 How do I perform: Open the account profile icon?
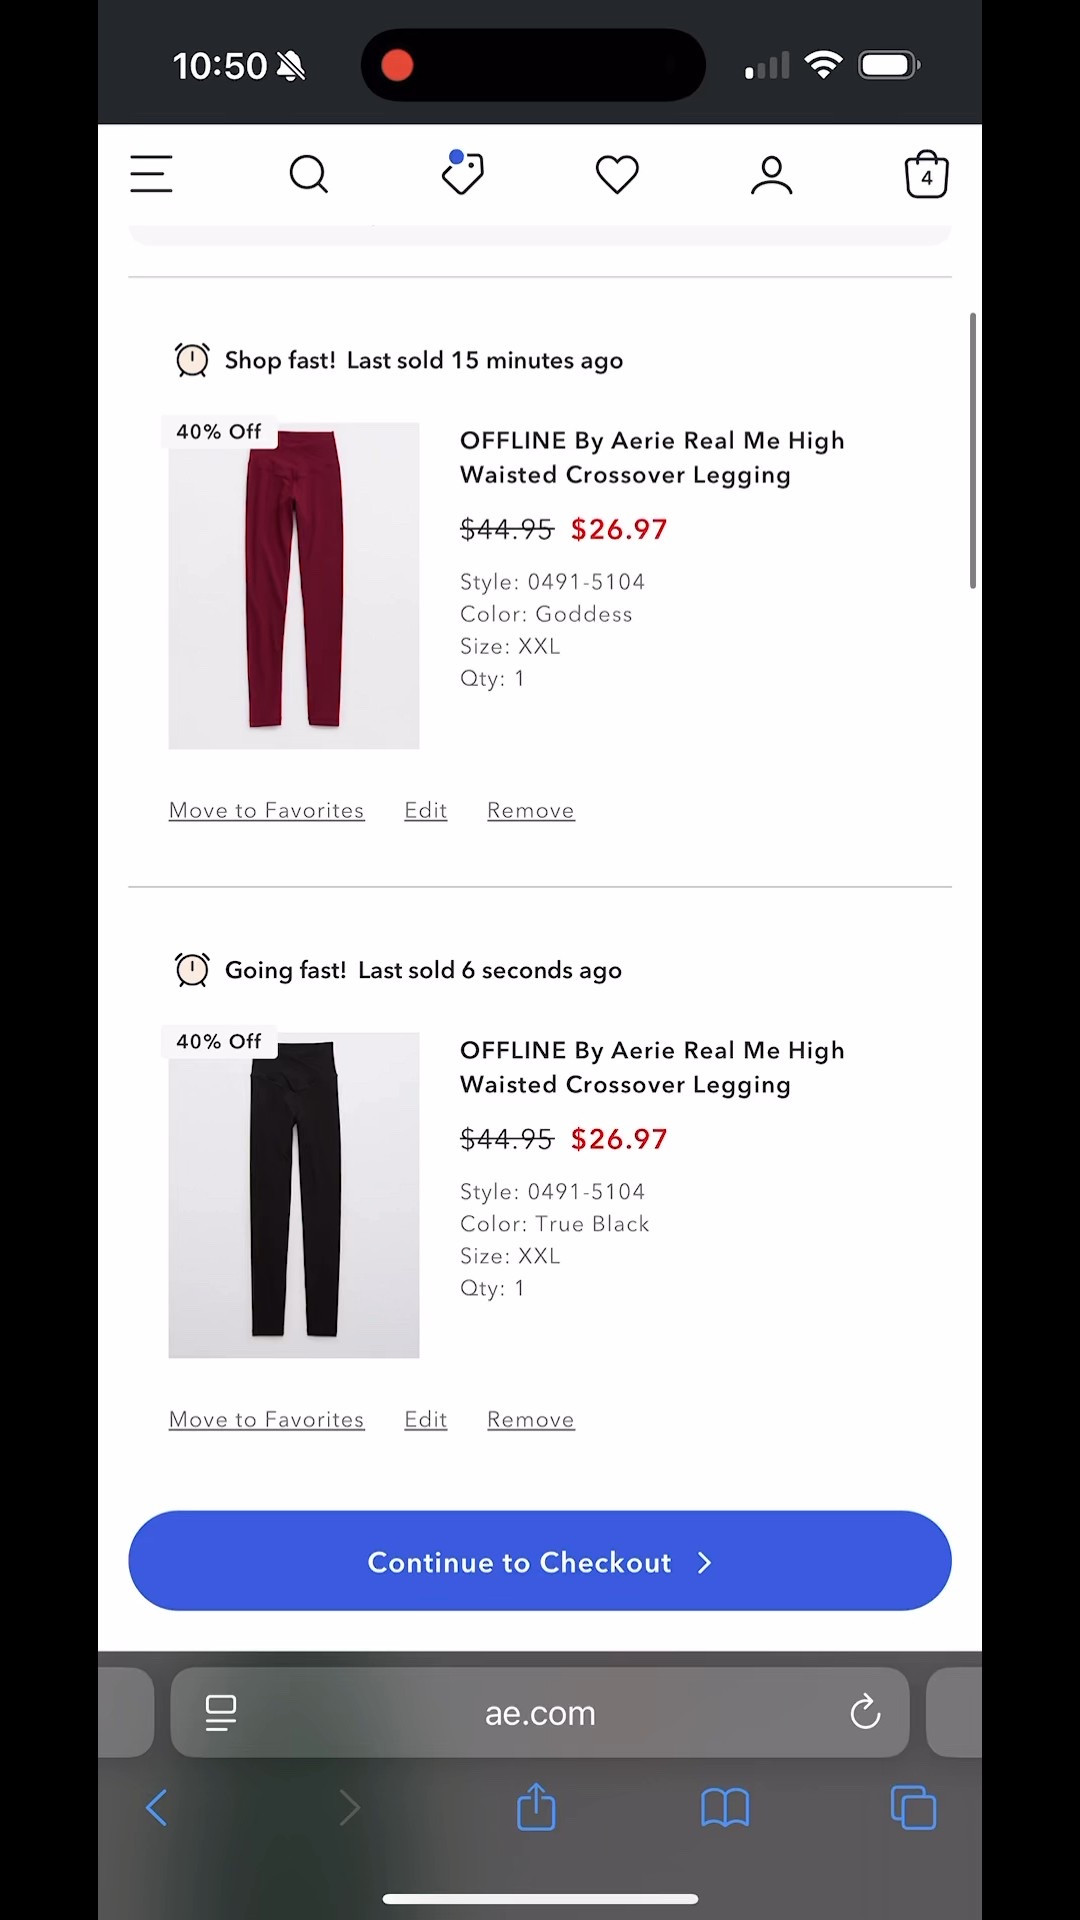coord(771,174)
